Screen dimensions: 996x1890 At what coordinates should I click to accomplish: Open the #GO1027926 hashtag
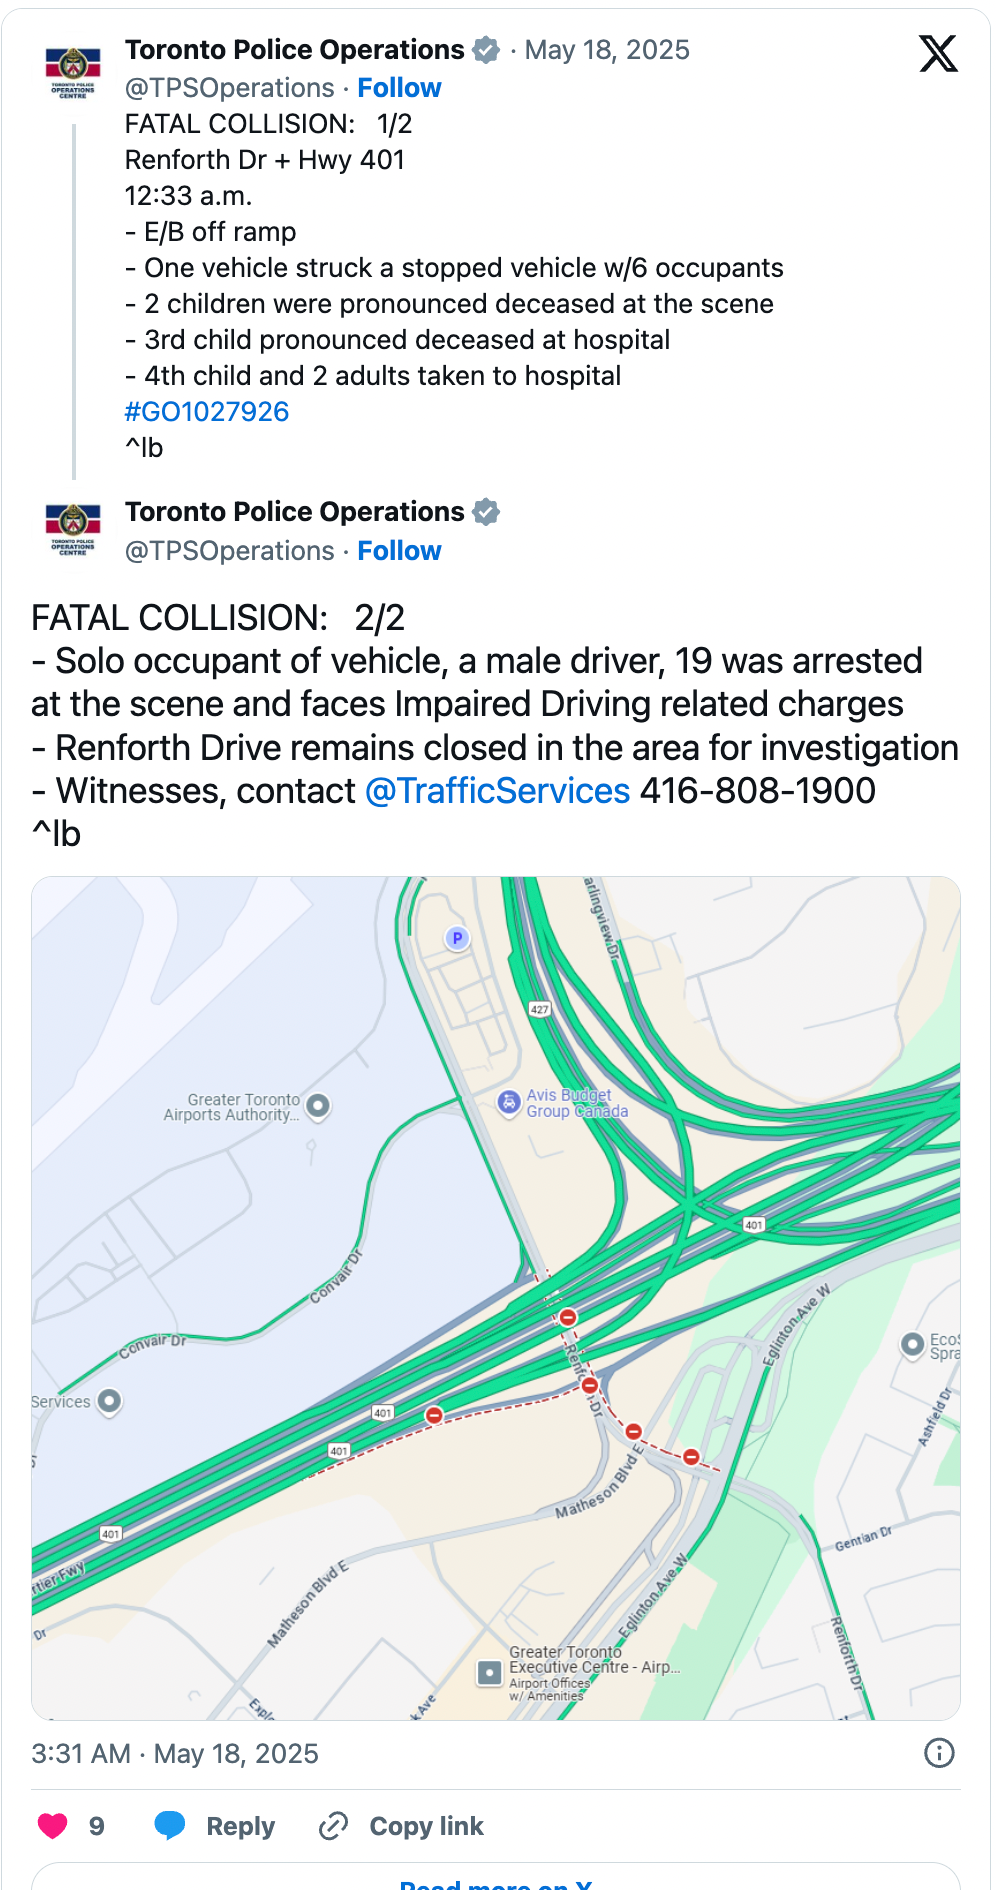(207, 412)
